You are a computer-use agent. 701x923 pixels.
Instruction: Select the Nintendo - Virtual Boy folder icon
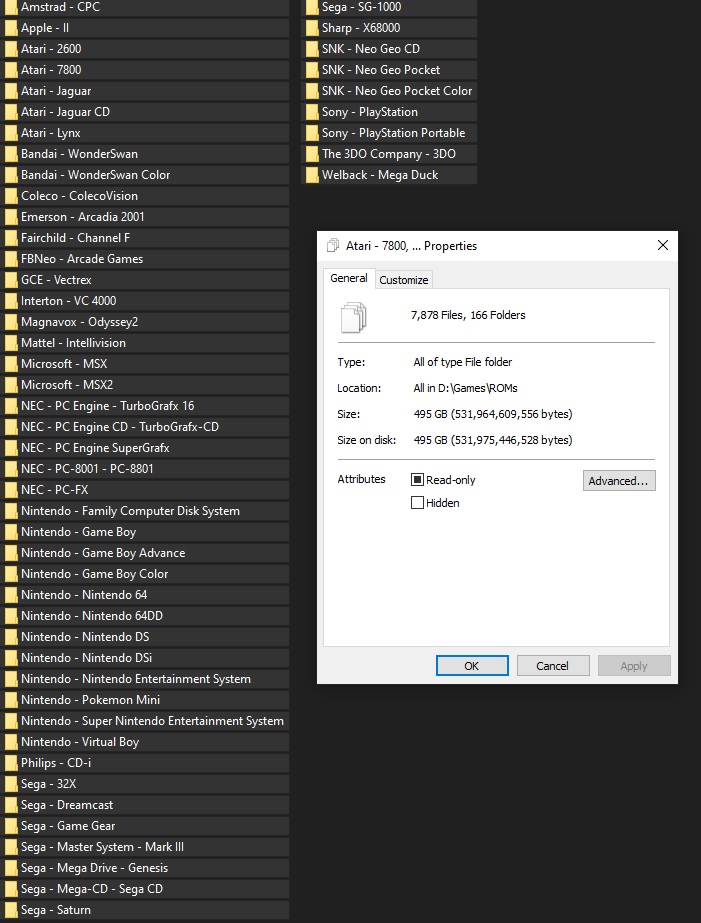(11, 742)
